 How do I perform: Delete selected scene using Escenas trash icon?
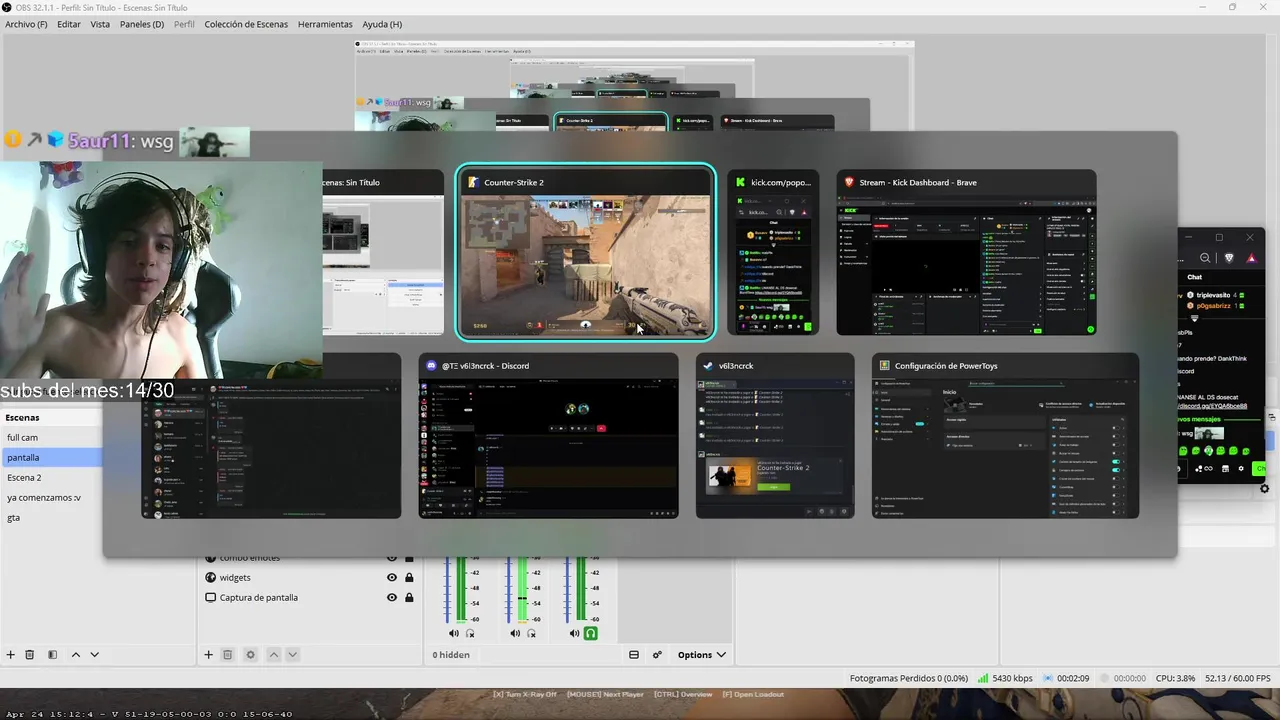pos(29,655)
